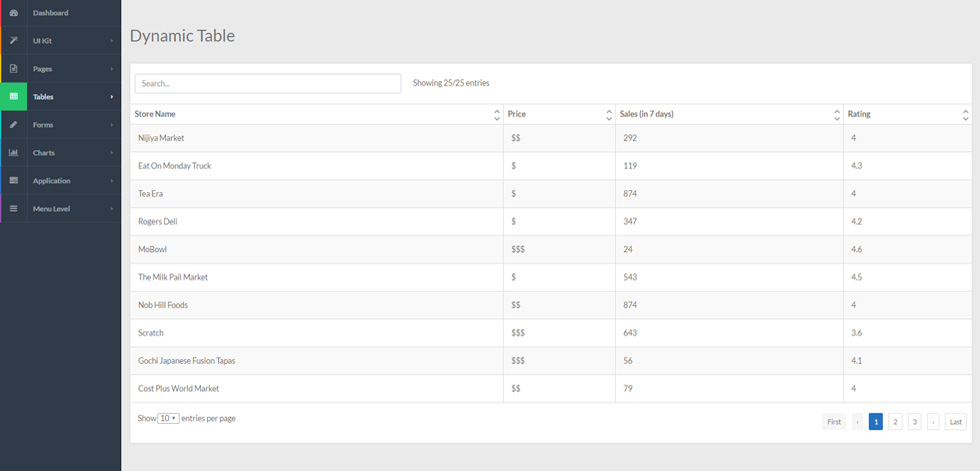This screenshot has width=980, height=471.
Task: Click the Showing 25/25 entries text
Action: click(451, 83)
